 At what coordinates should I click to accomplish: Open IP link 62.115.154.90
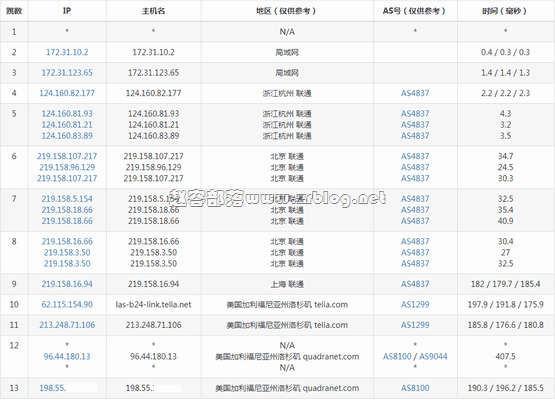pyautogui.click(x=67, y=305)
